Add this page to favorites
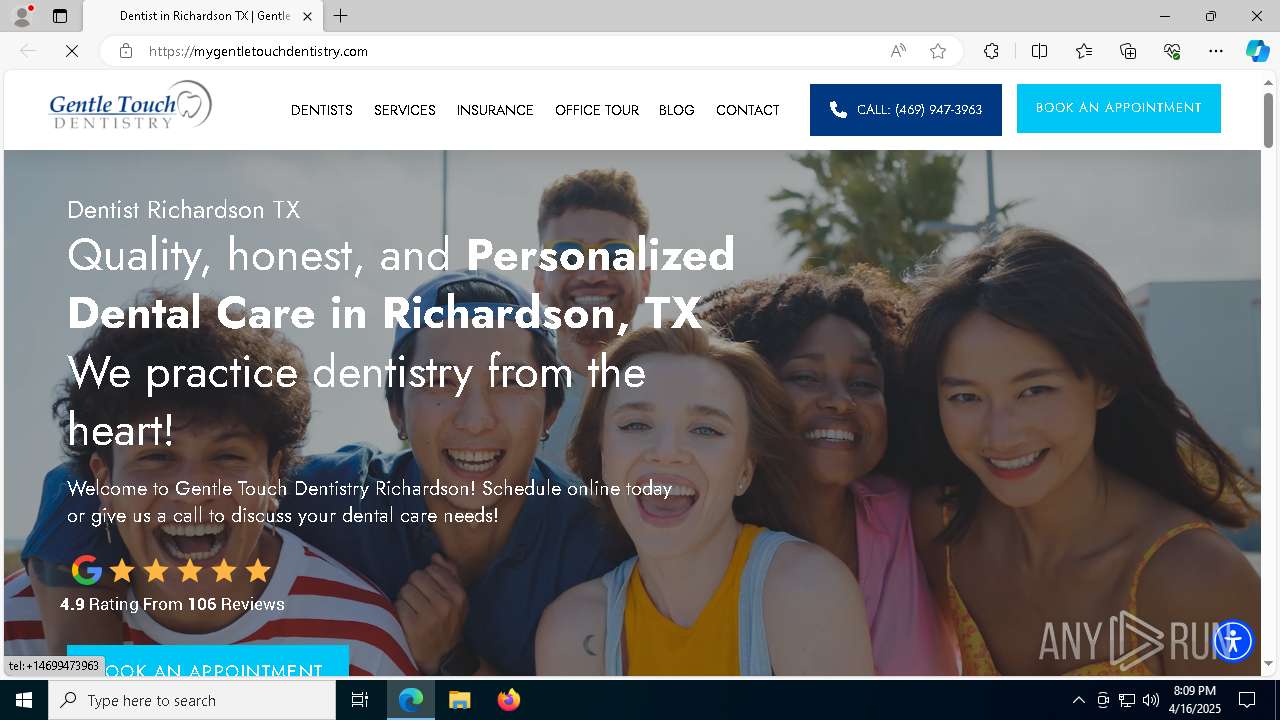 click(x=938, y=51)
